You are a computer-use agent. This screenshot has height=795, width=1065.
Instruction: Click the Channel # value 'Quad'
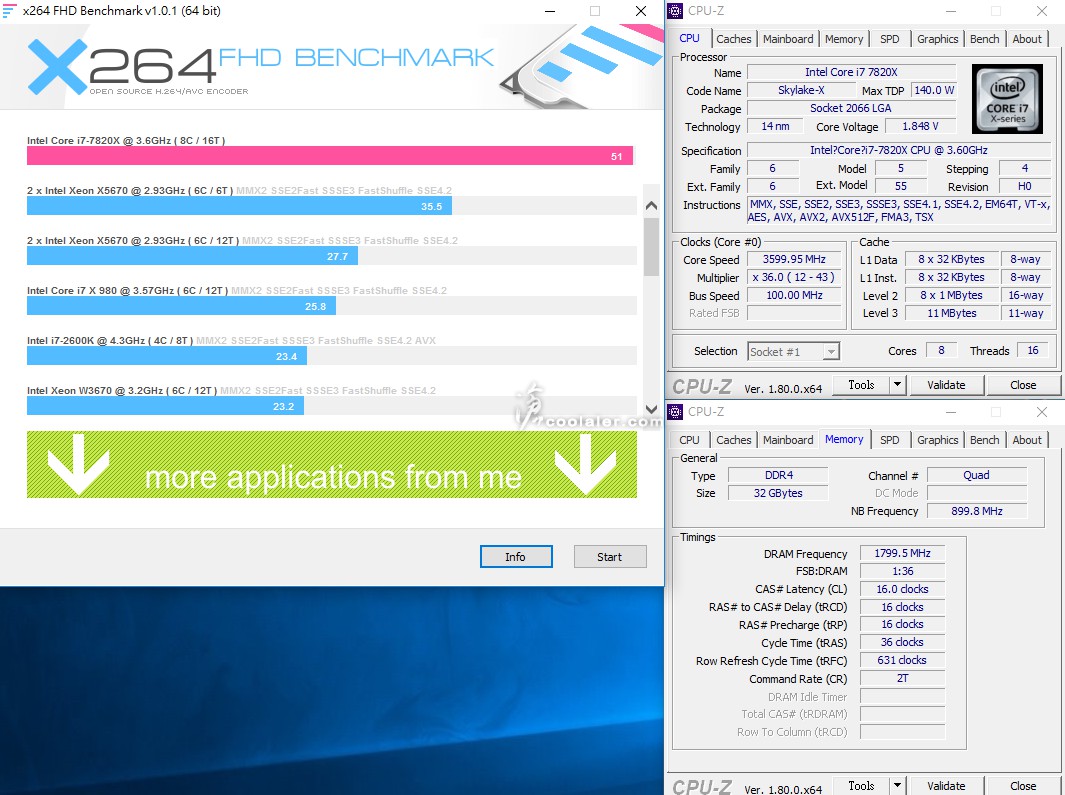tap(977, 475)
